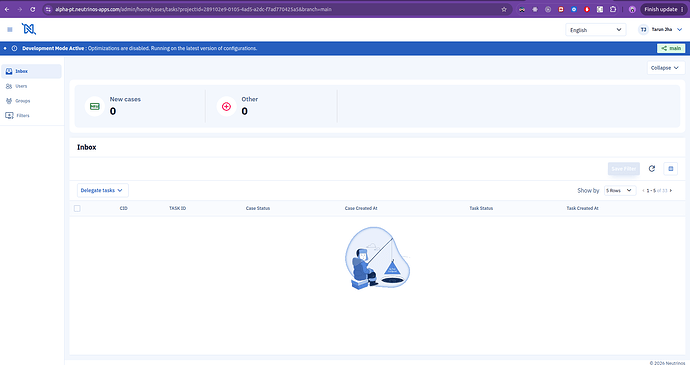Click the Development Mode info icon
The width and height of the screenshot is (690, 365).
[x=15, y=48]
